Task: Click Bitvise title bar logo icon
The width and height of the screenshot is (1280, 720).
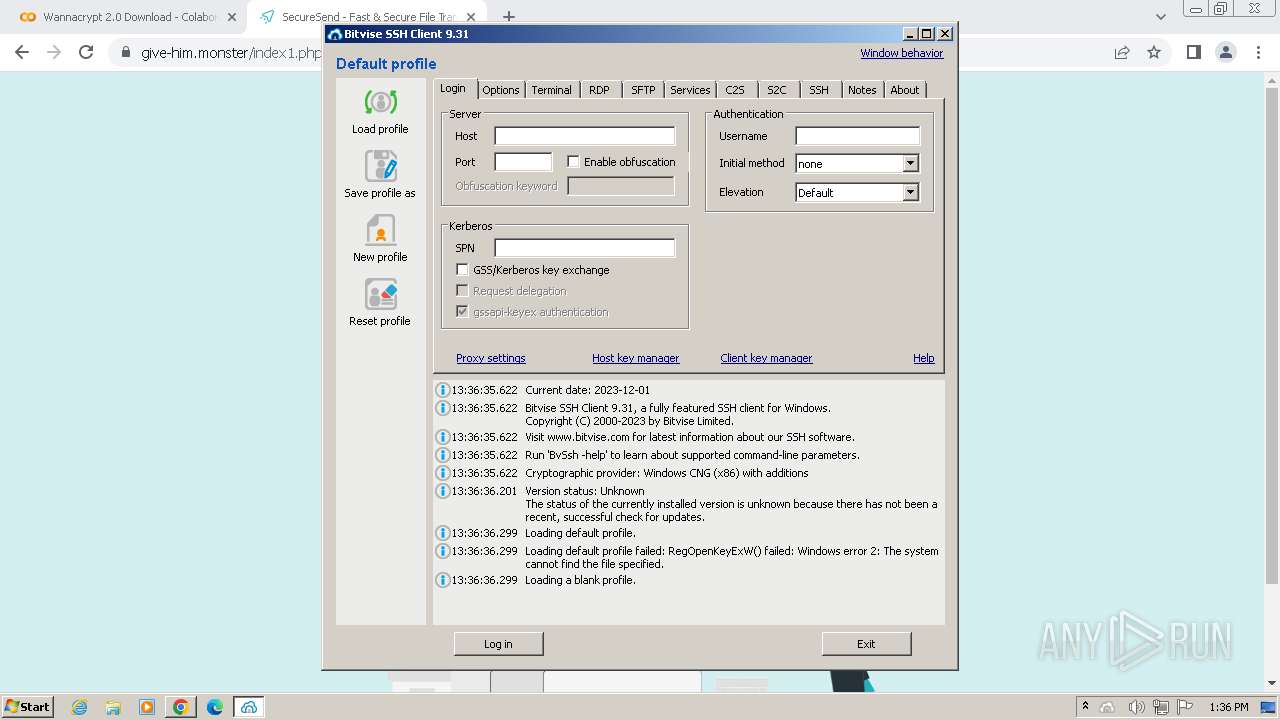Action: coord(335,34)
